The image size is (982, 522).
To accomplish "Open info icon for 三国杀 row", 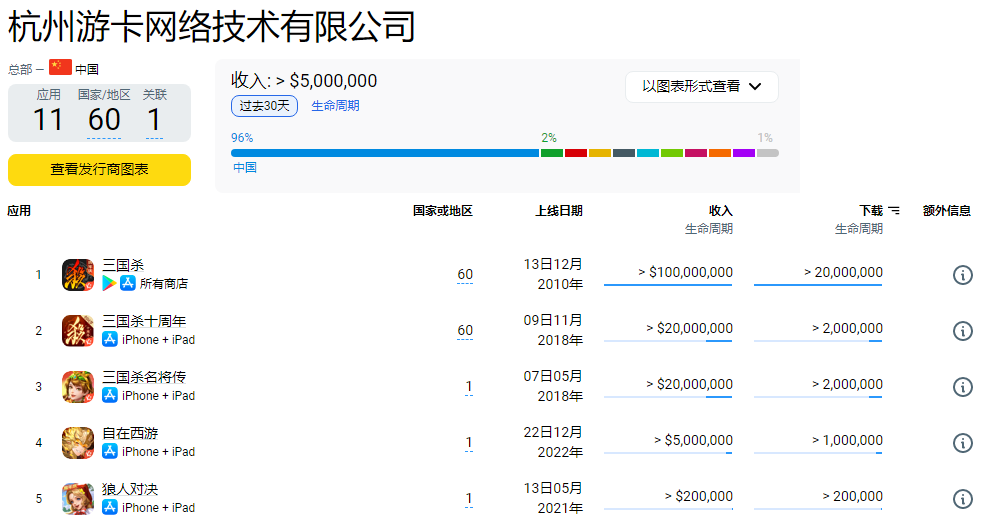I will click(x=962, y=274).
